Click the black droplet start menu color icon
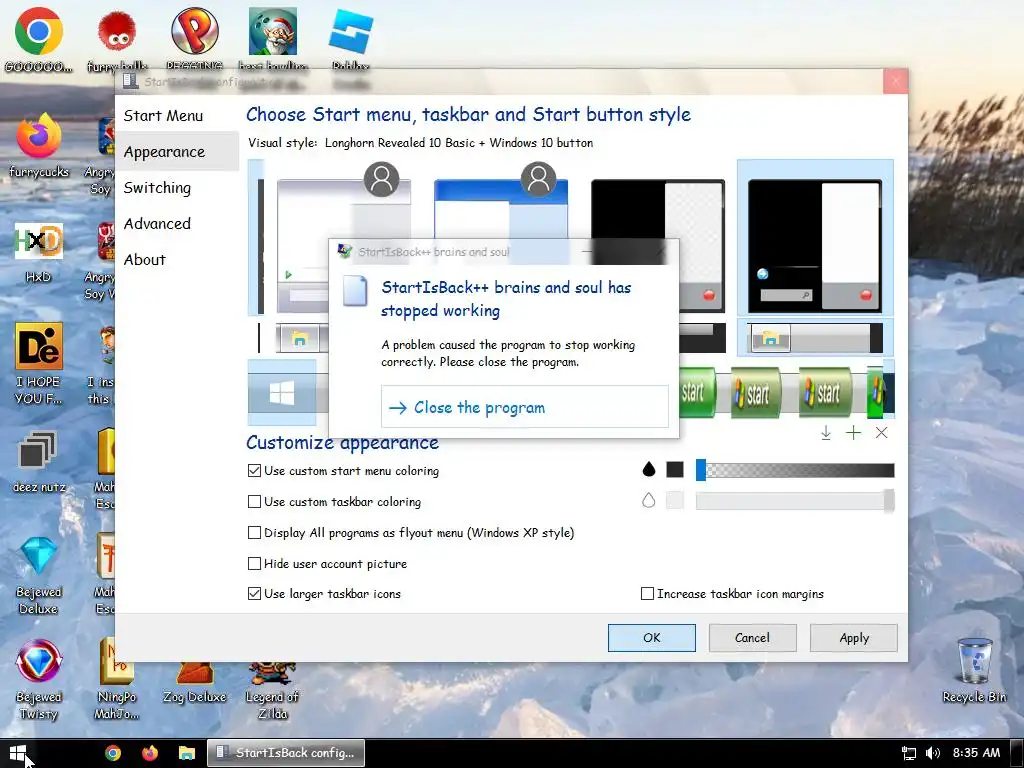This screenshot has width=1024, height=768. [x=648, y=469]
